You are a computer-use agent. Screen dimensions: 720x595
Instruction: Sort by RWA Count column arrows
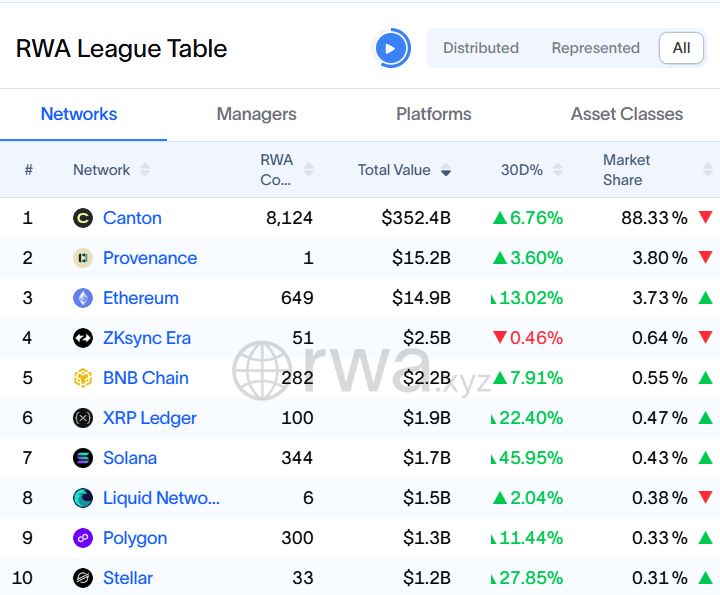pyautogui.click(x=309, y=169)
